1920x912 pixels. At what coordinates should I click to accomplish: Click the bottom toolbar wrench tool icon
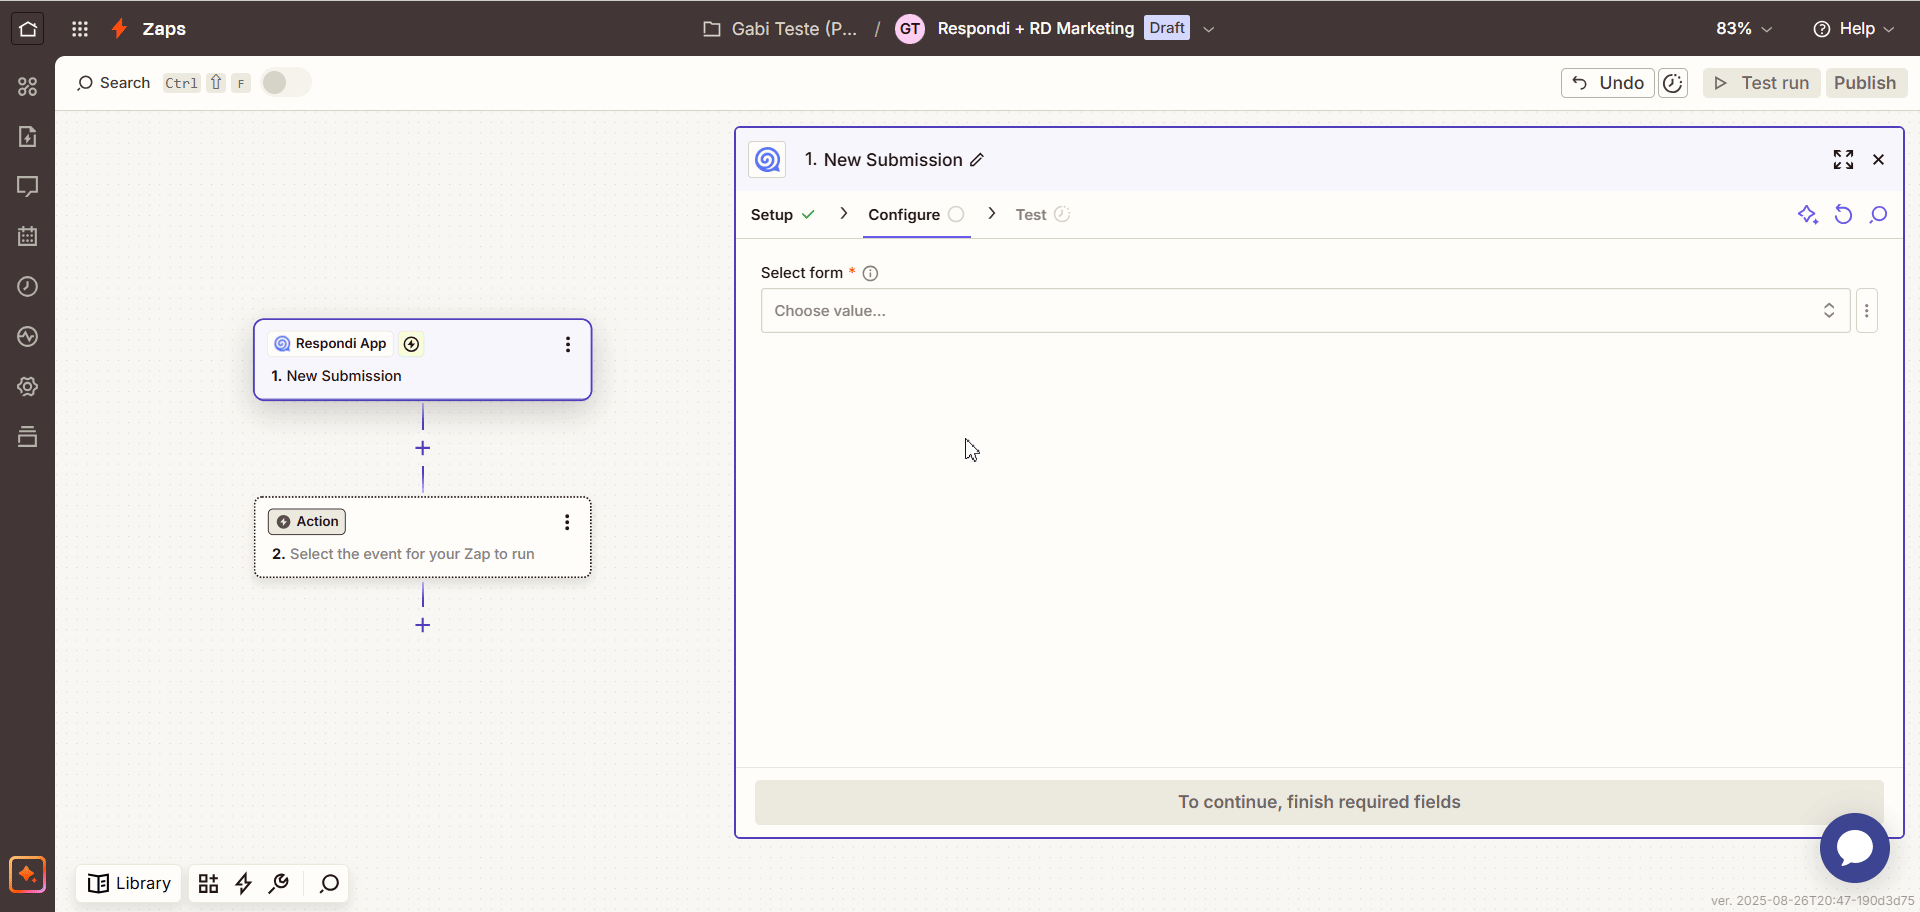(x=279, y=884)
